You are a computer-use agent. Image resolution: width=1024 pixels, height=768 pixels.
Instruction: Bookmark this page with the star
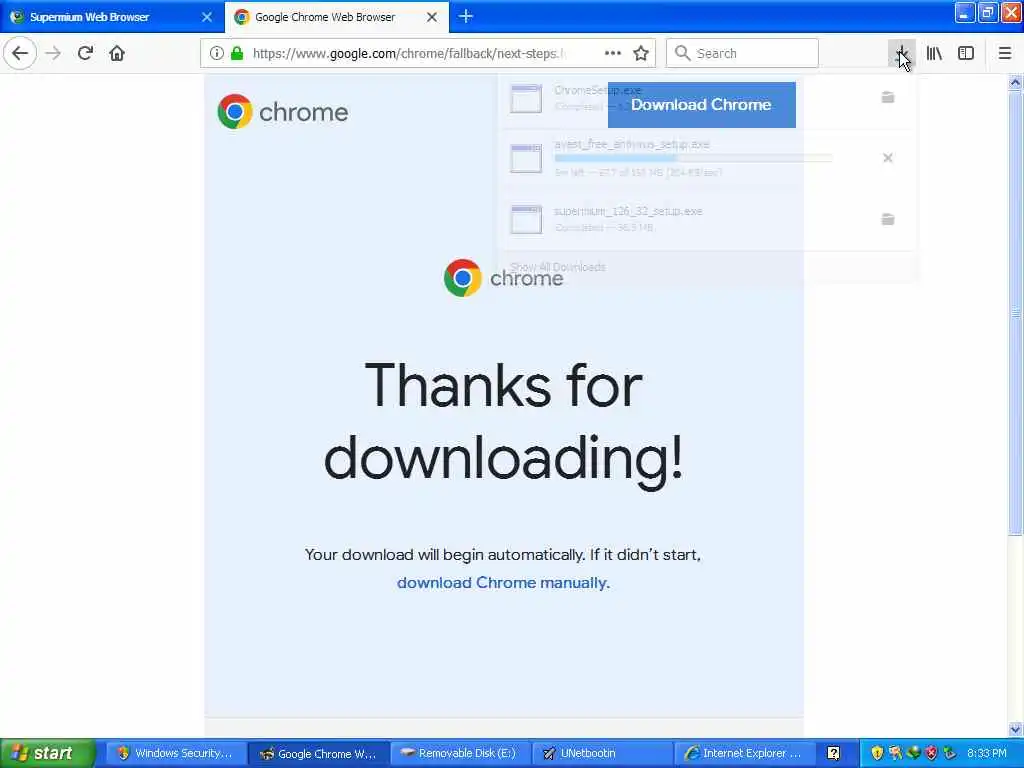pyautogui.click(x=641, y=53)
